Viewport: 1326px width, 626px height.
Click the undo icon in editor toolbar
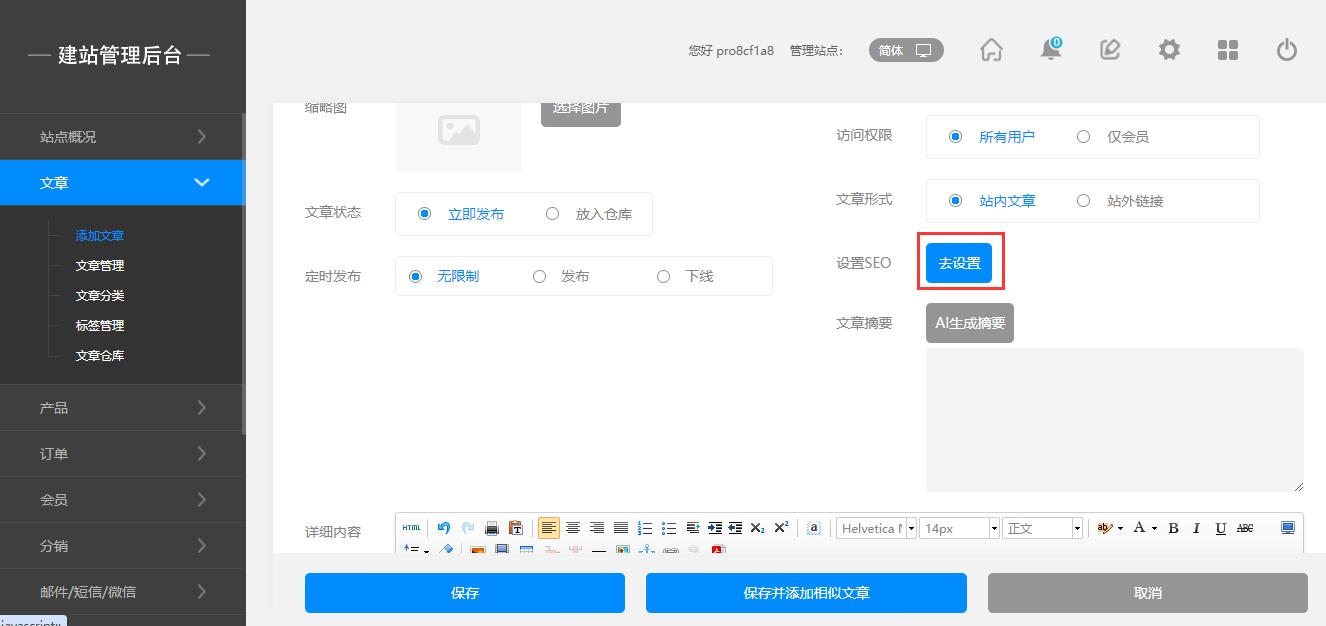(x=443, y=528)
